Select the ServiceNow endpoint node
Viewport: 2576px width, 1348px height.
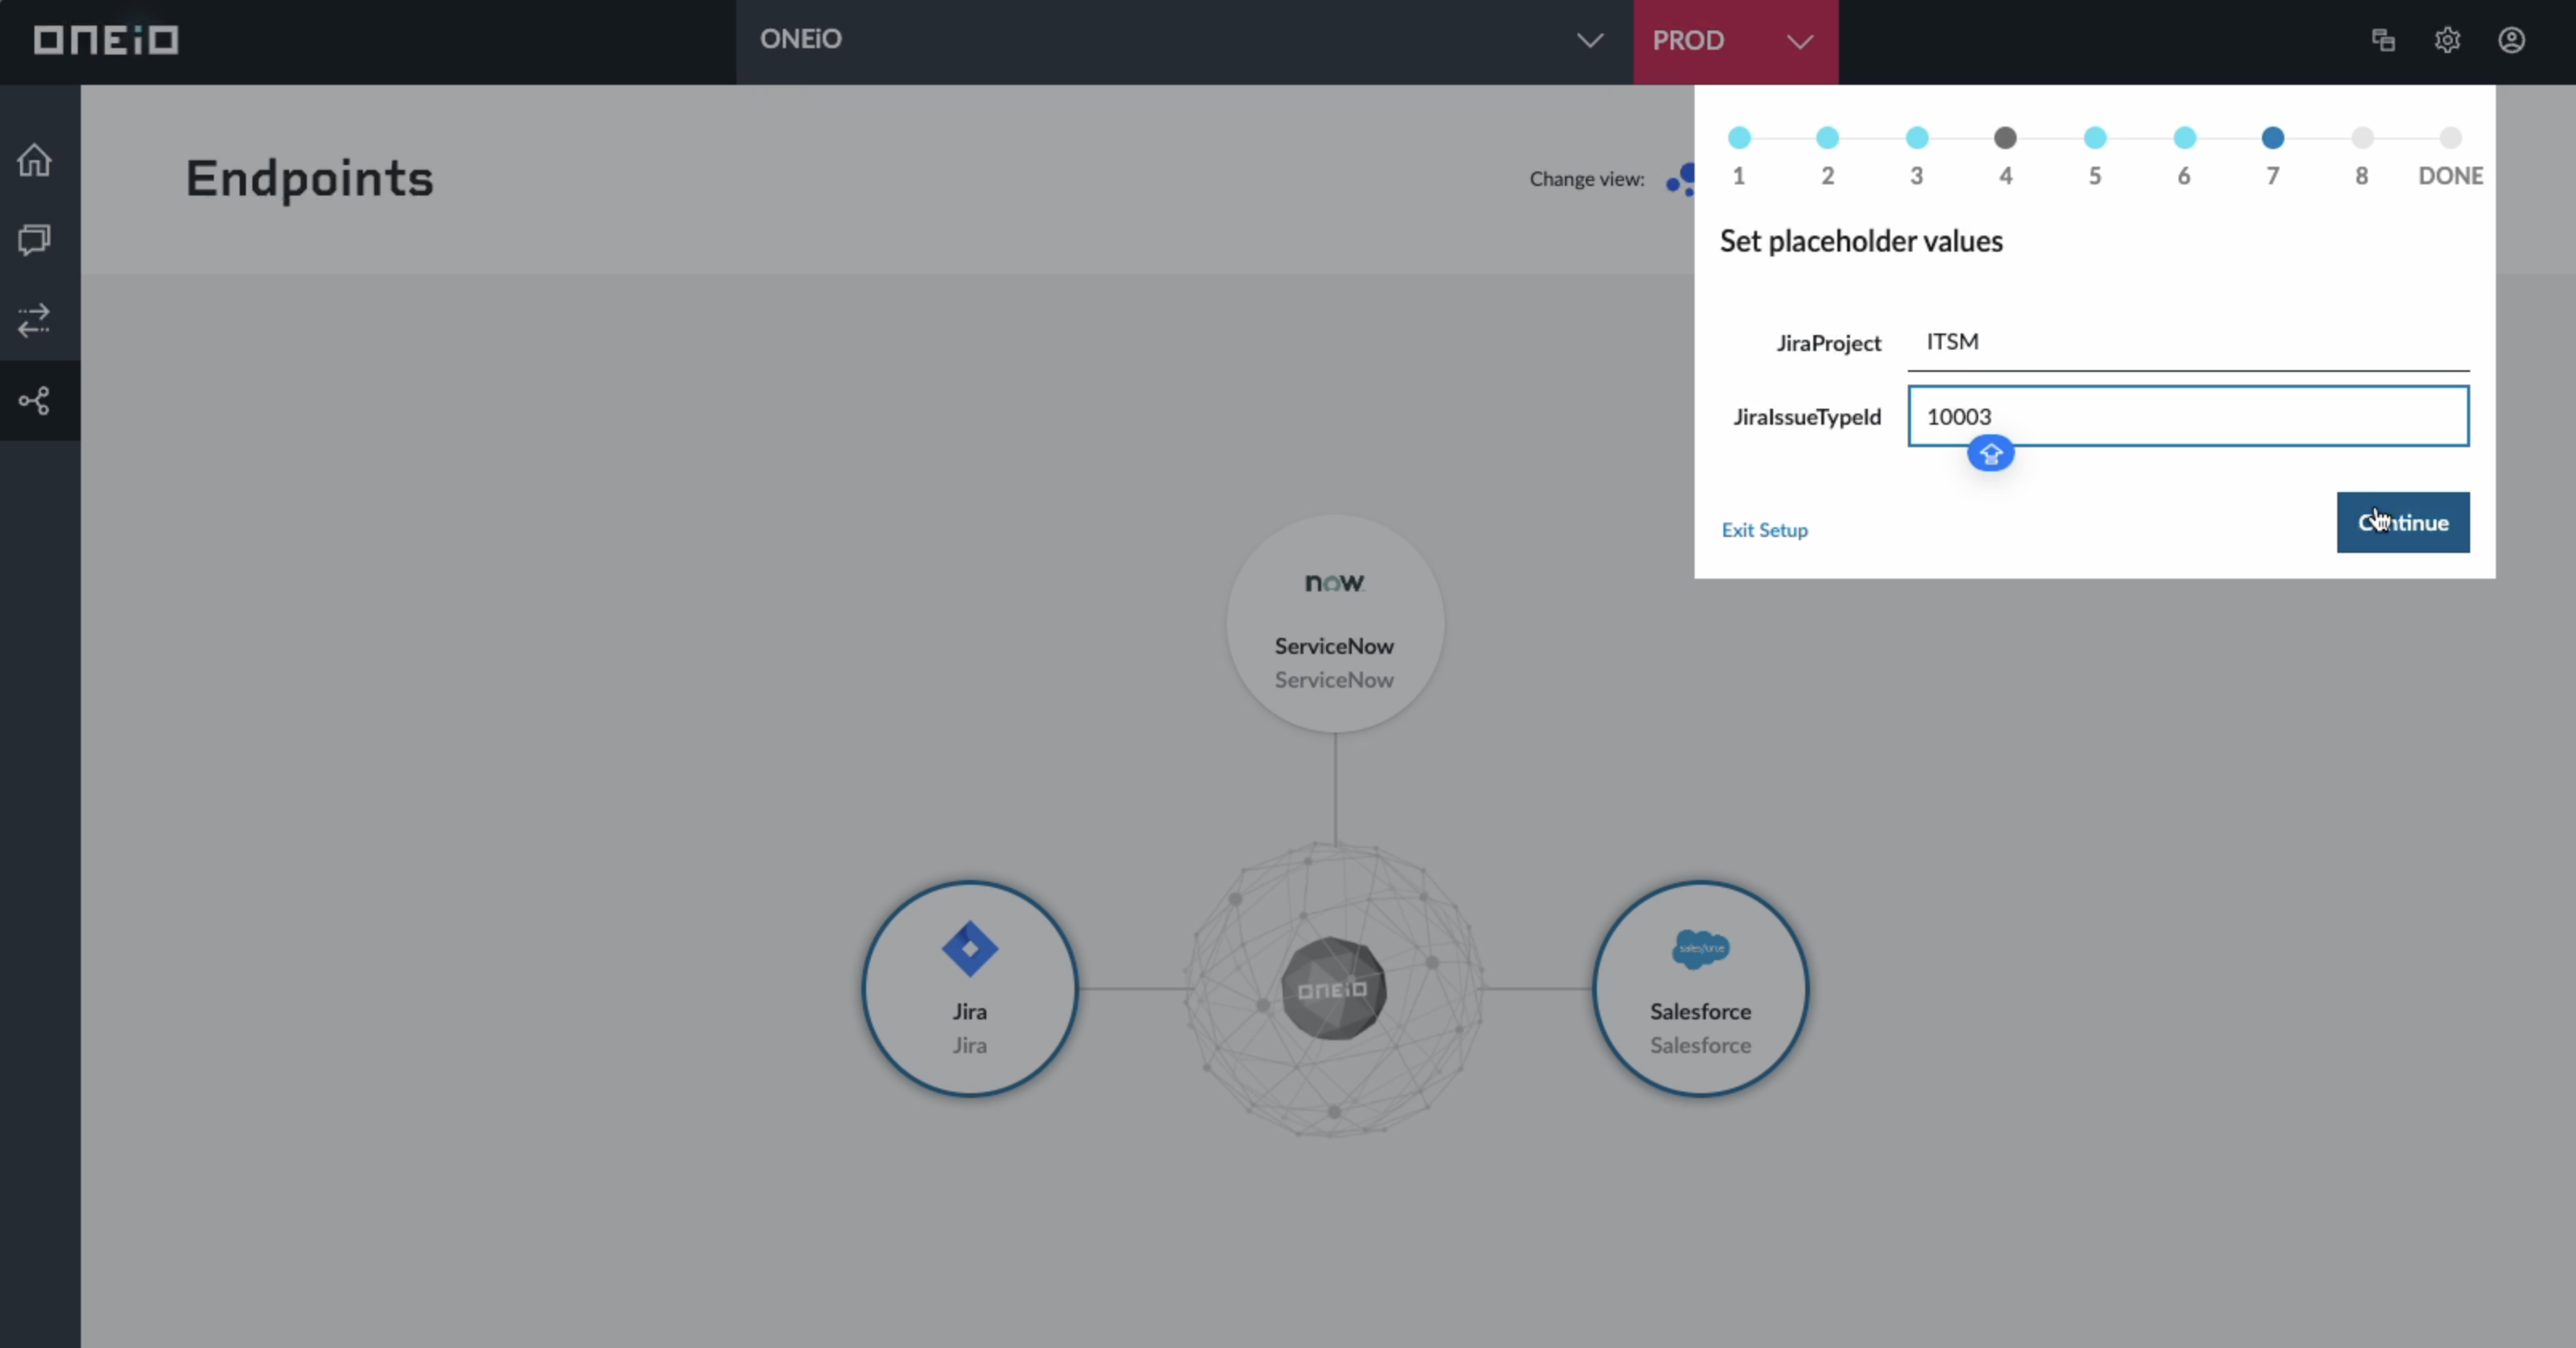[1334, 624]
